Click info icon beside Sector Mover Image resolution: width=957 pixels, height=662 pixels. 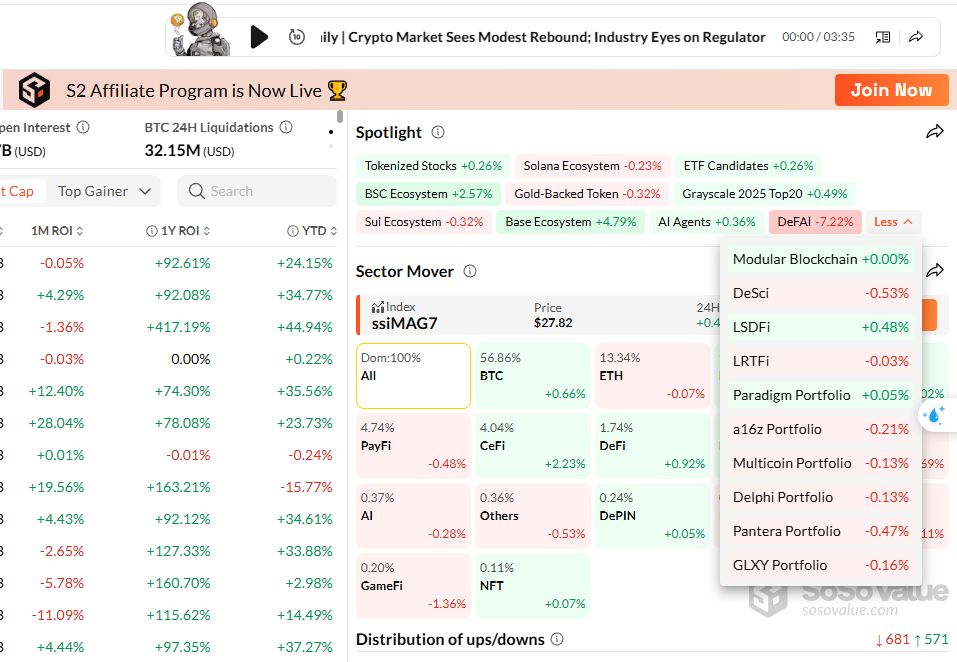[470, 271]
